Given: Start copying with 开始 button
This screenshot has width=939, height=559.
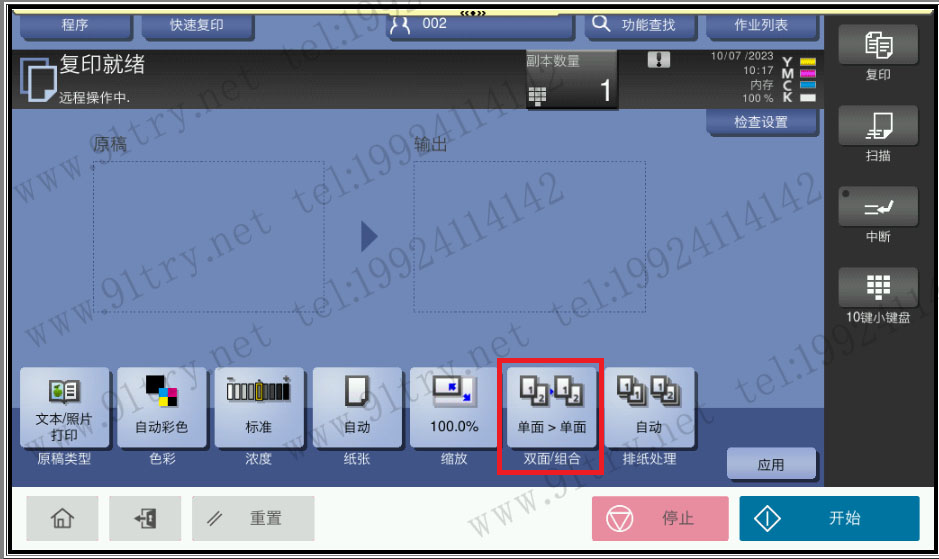Looking at the screenshot, I should point(829,518).
